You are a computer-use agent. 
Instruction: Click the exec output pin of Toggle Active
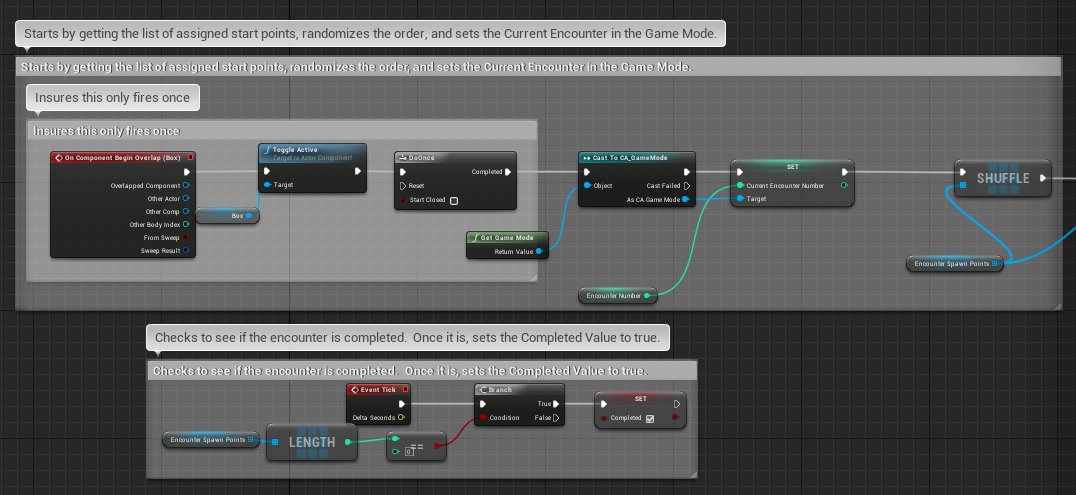358,171
